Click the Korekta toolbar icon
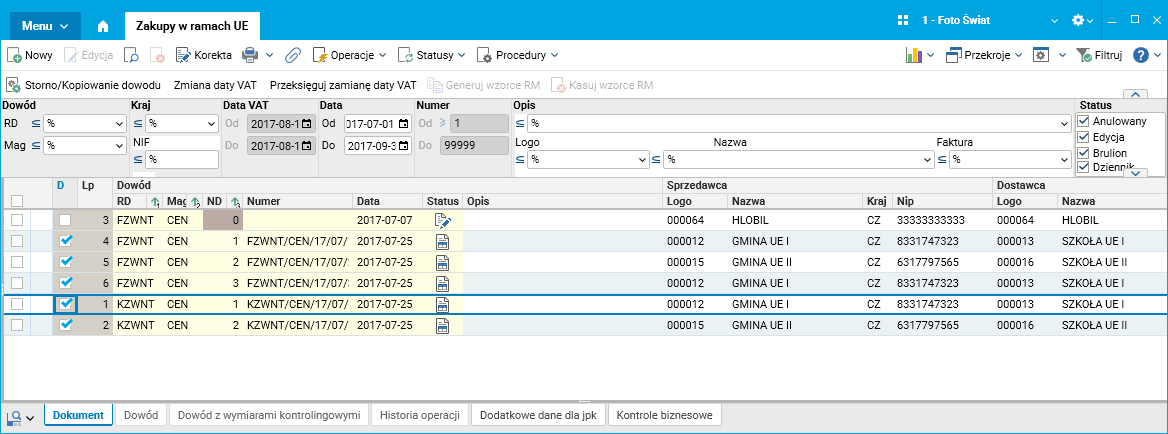This screenshot has width=1168, height=434. (x=183, y=55)
